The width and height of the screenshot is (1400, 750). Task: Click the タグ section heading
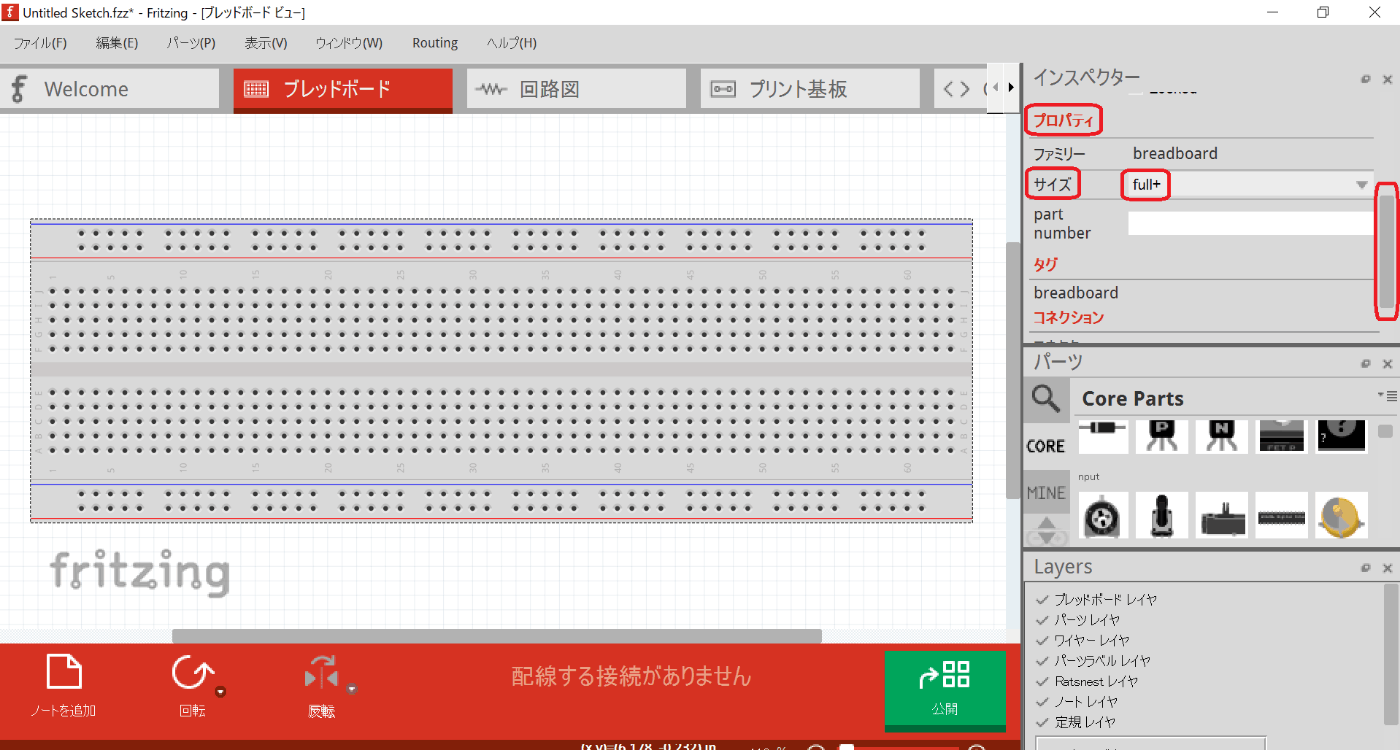[1045, 265]
